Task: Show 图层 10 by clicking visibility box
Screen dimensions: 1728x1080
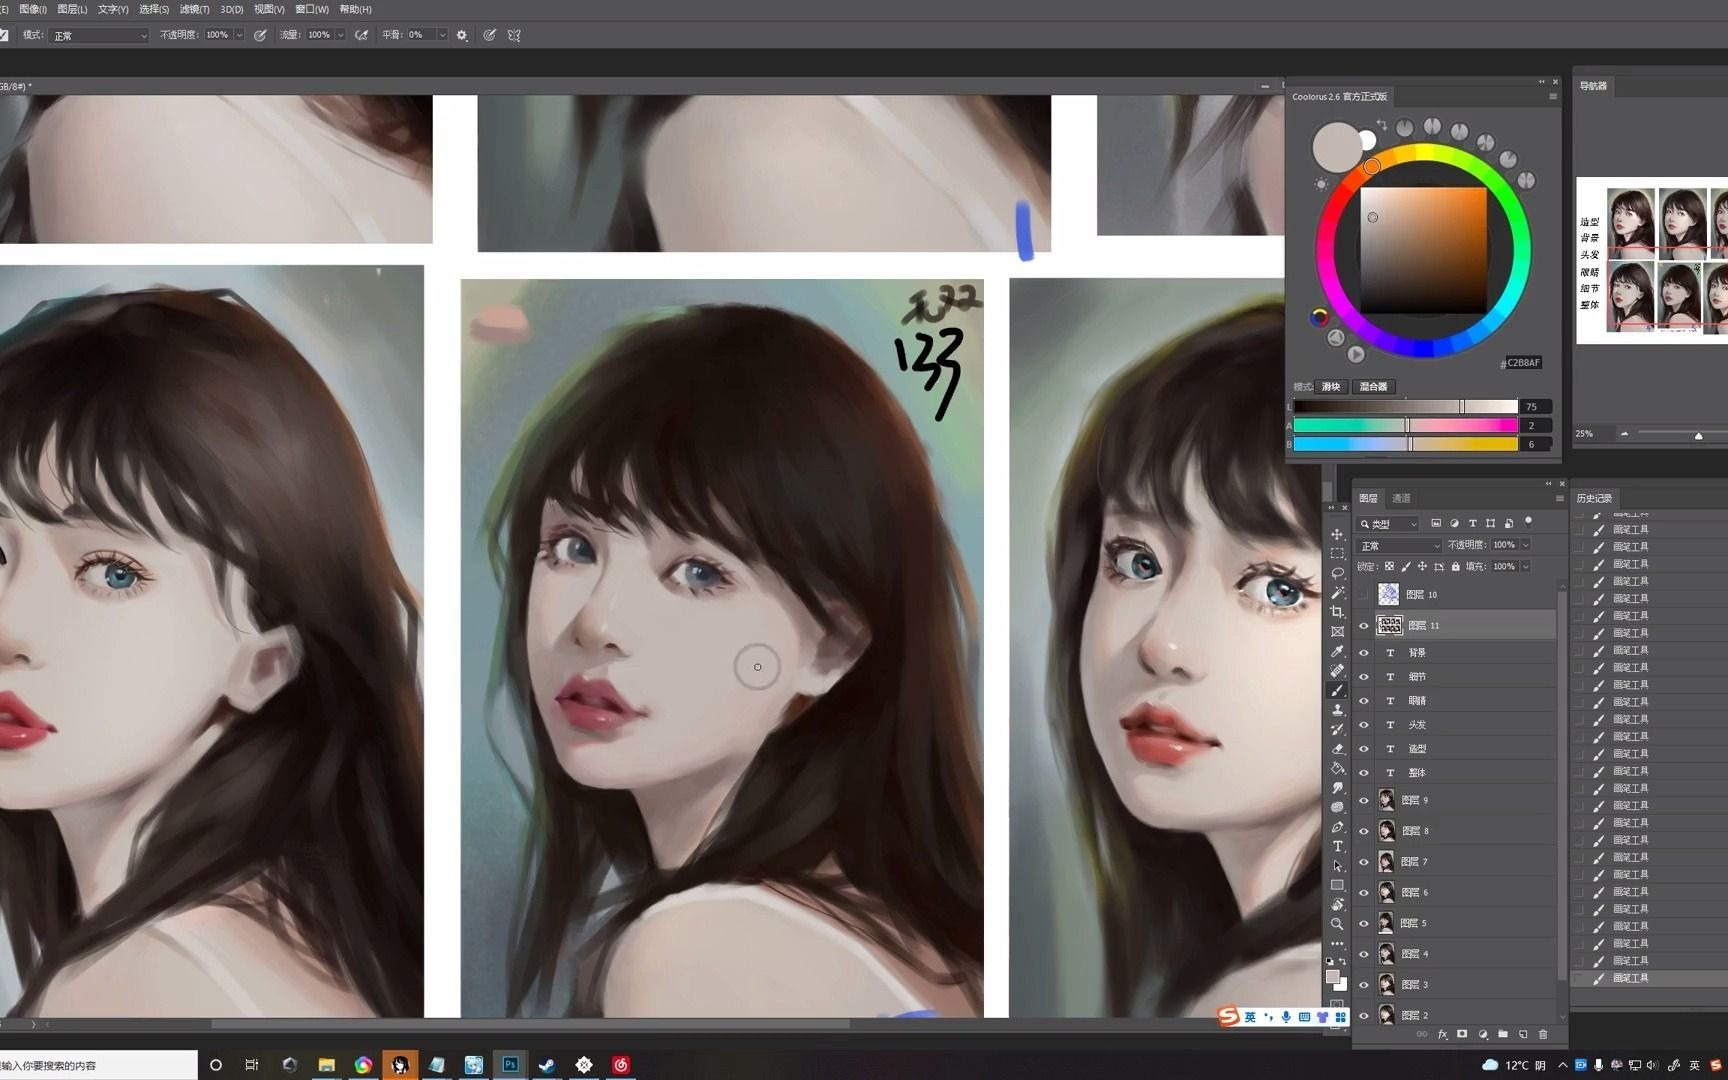Action: pos(1364,595)
